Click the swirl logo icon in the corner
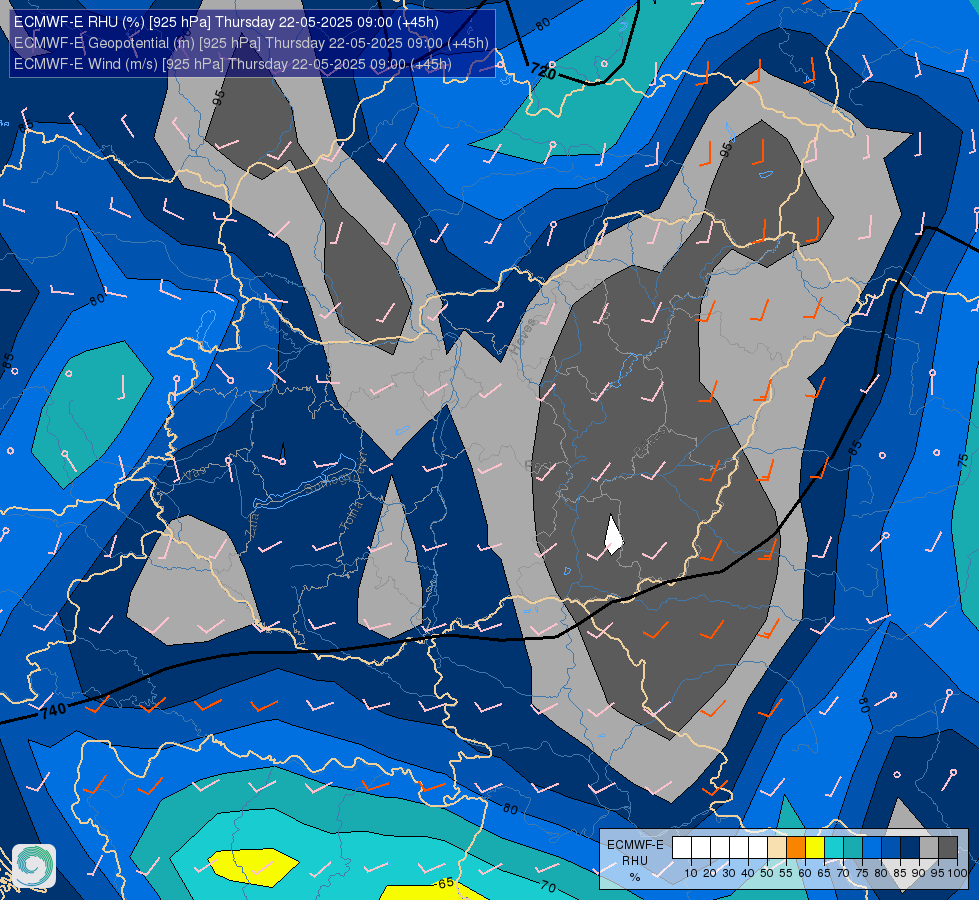The height and width of the screenshot is (900, 979). [34, 866]
